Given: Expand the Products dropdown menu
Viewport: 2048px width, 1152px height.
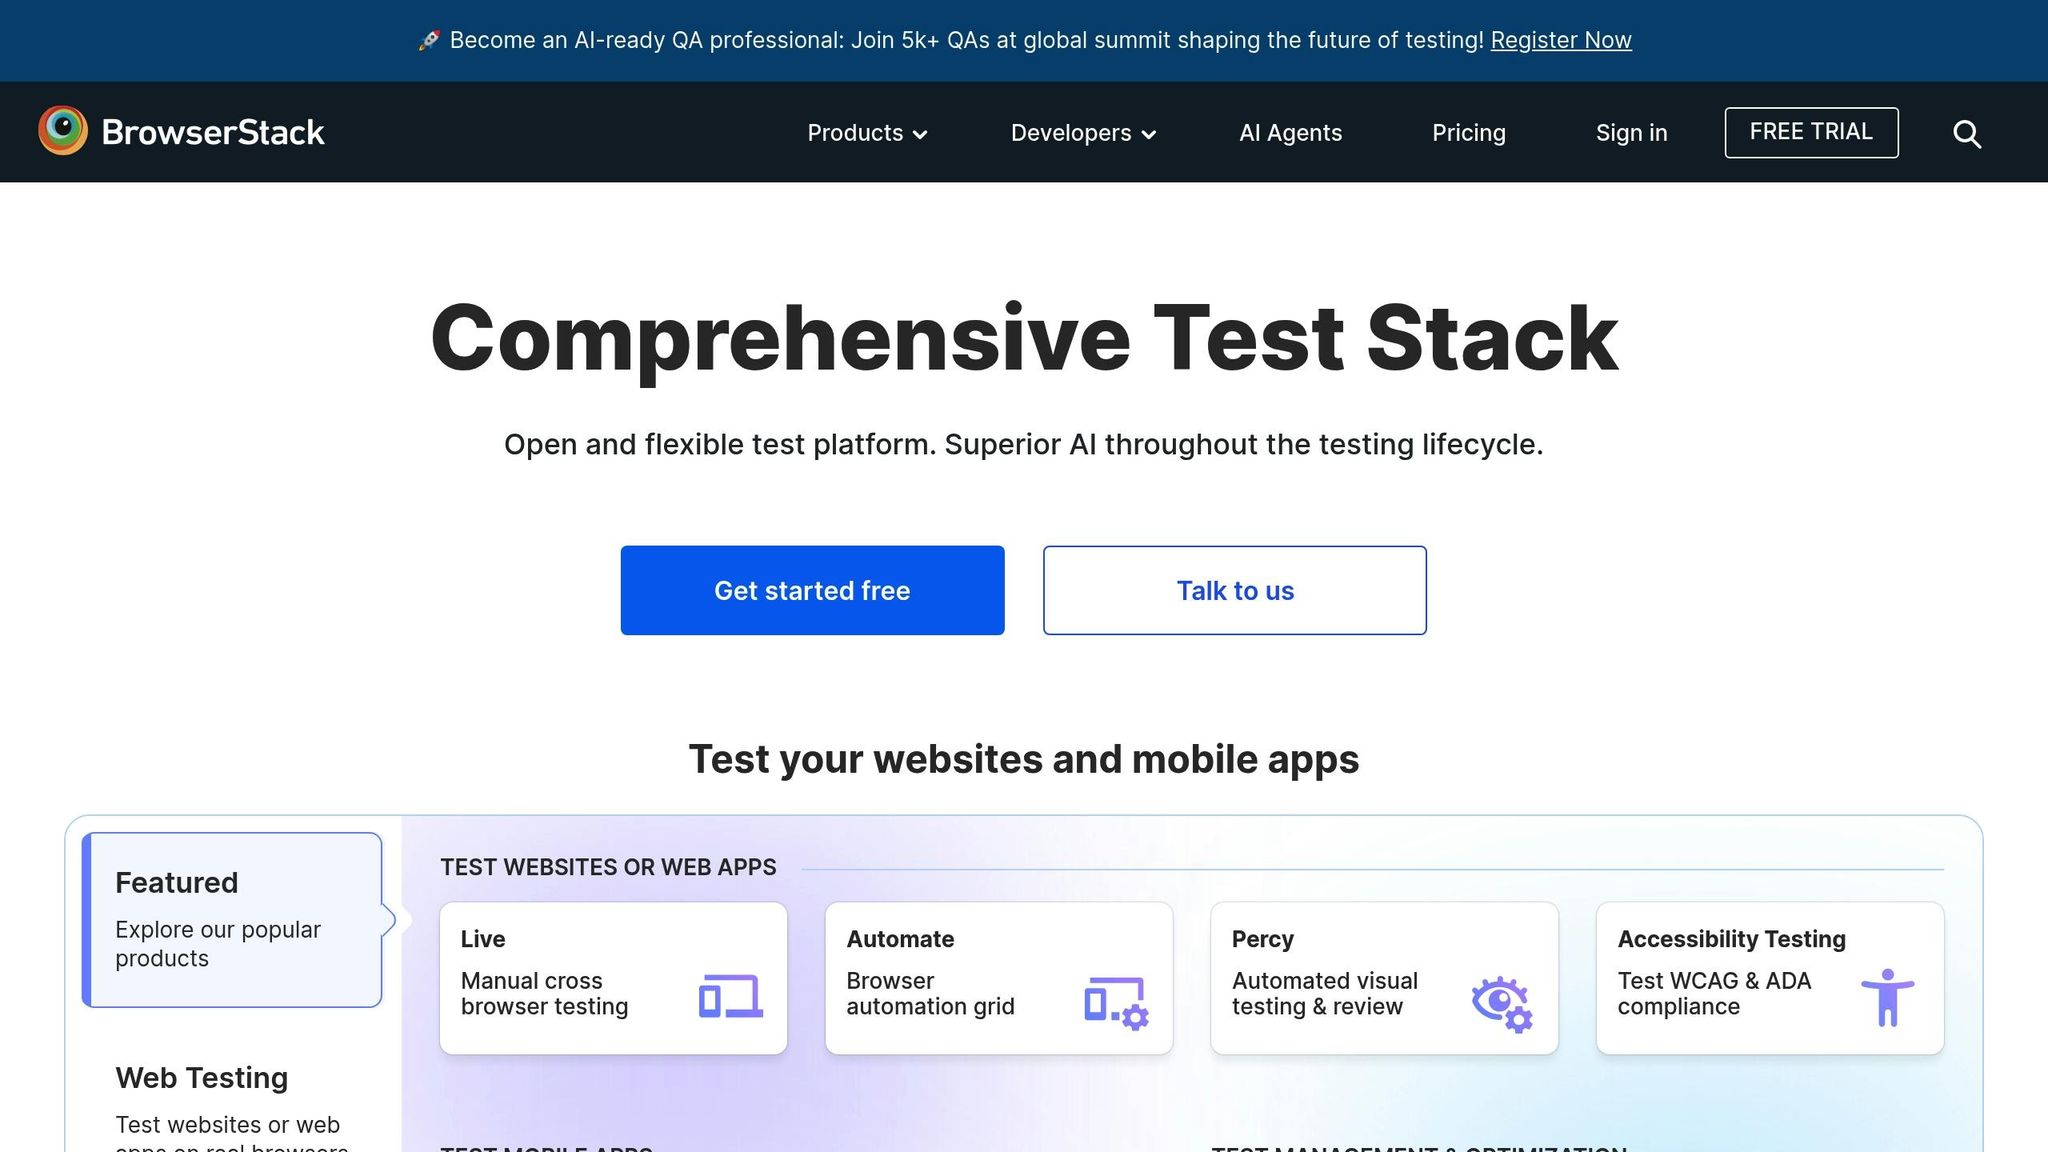Looking at the screenshot, I should (x=855, y=133).
